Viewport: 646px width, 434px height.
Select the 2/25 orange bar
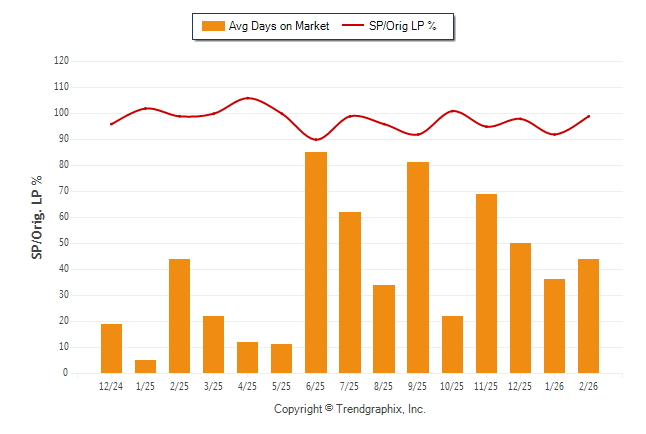coord(180,316)
